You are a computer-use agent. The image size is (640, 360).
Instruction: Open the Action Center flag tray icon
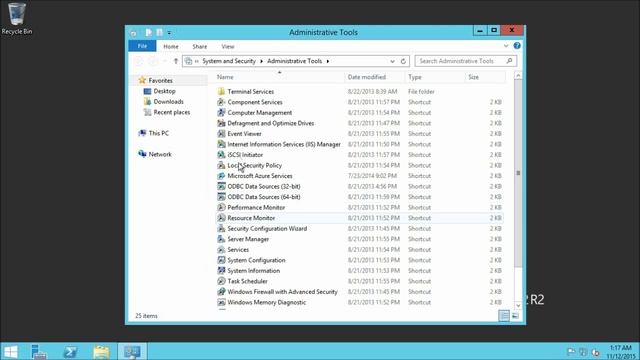(x=571, y=352)
